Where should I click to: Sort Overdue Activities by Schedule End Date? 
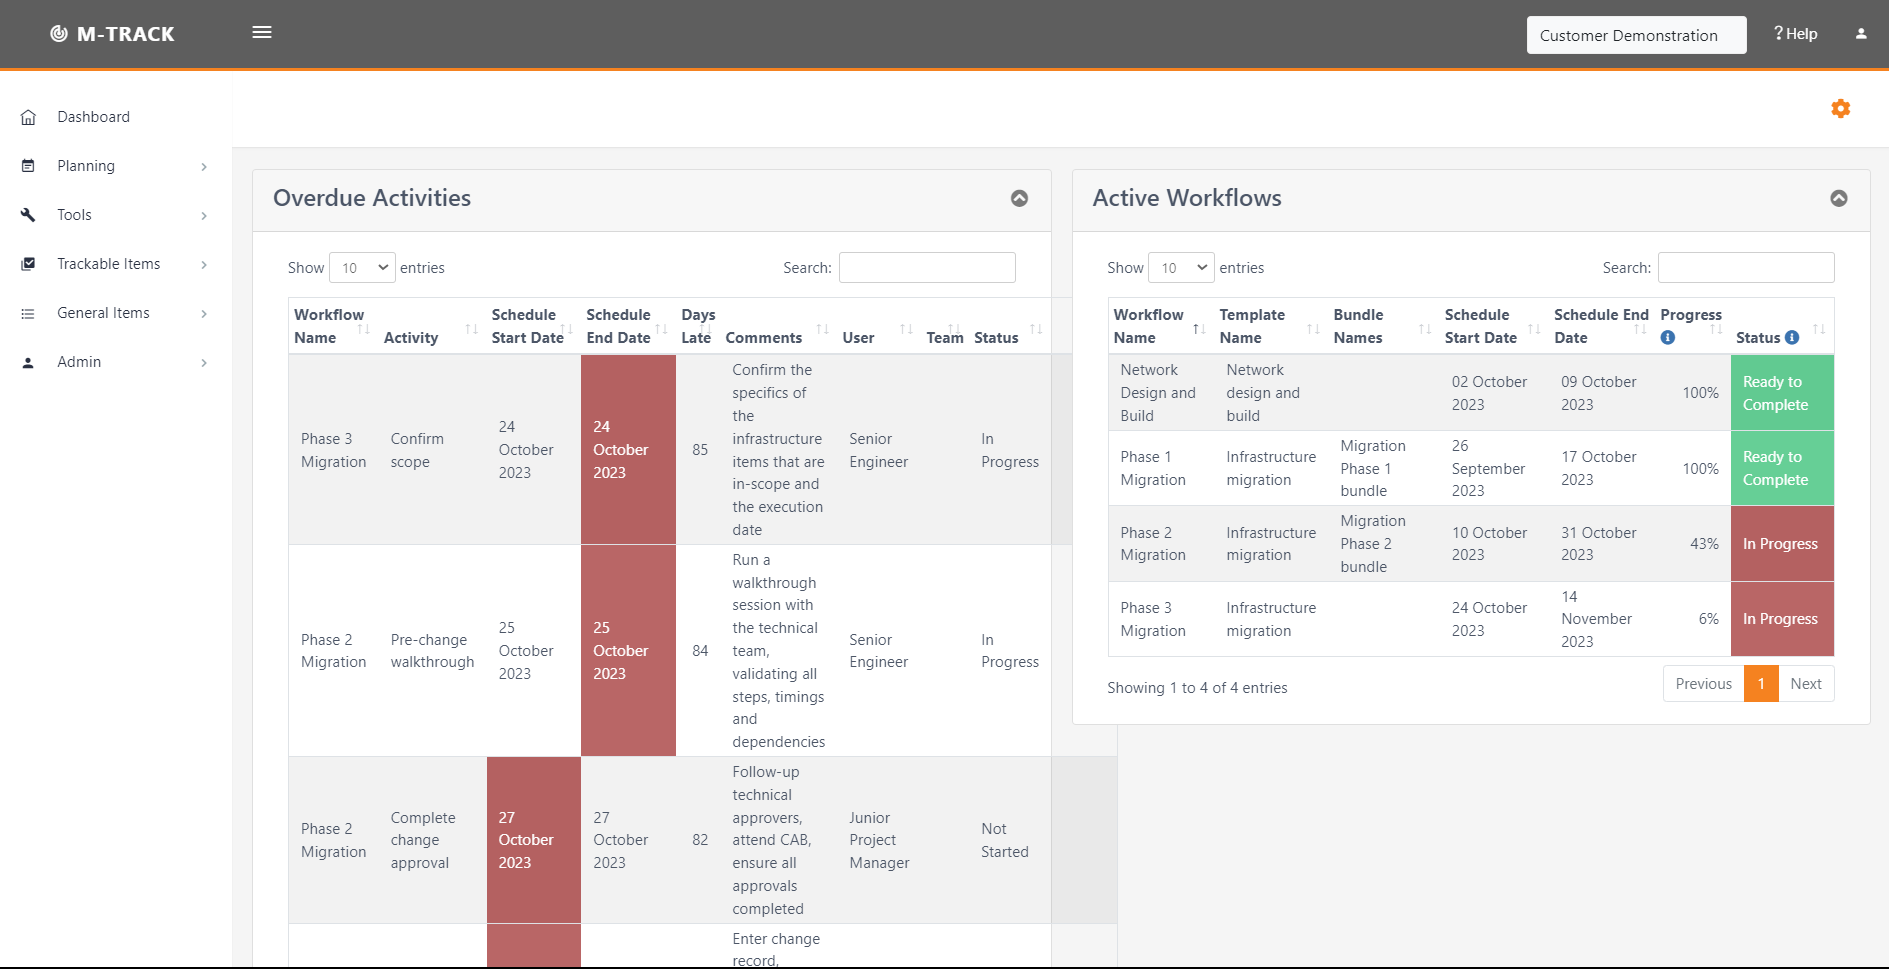click(x=626, y=326)
